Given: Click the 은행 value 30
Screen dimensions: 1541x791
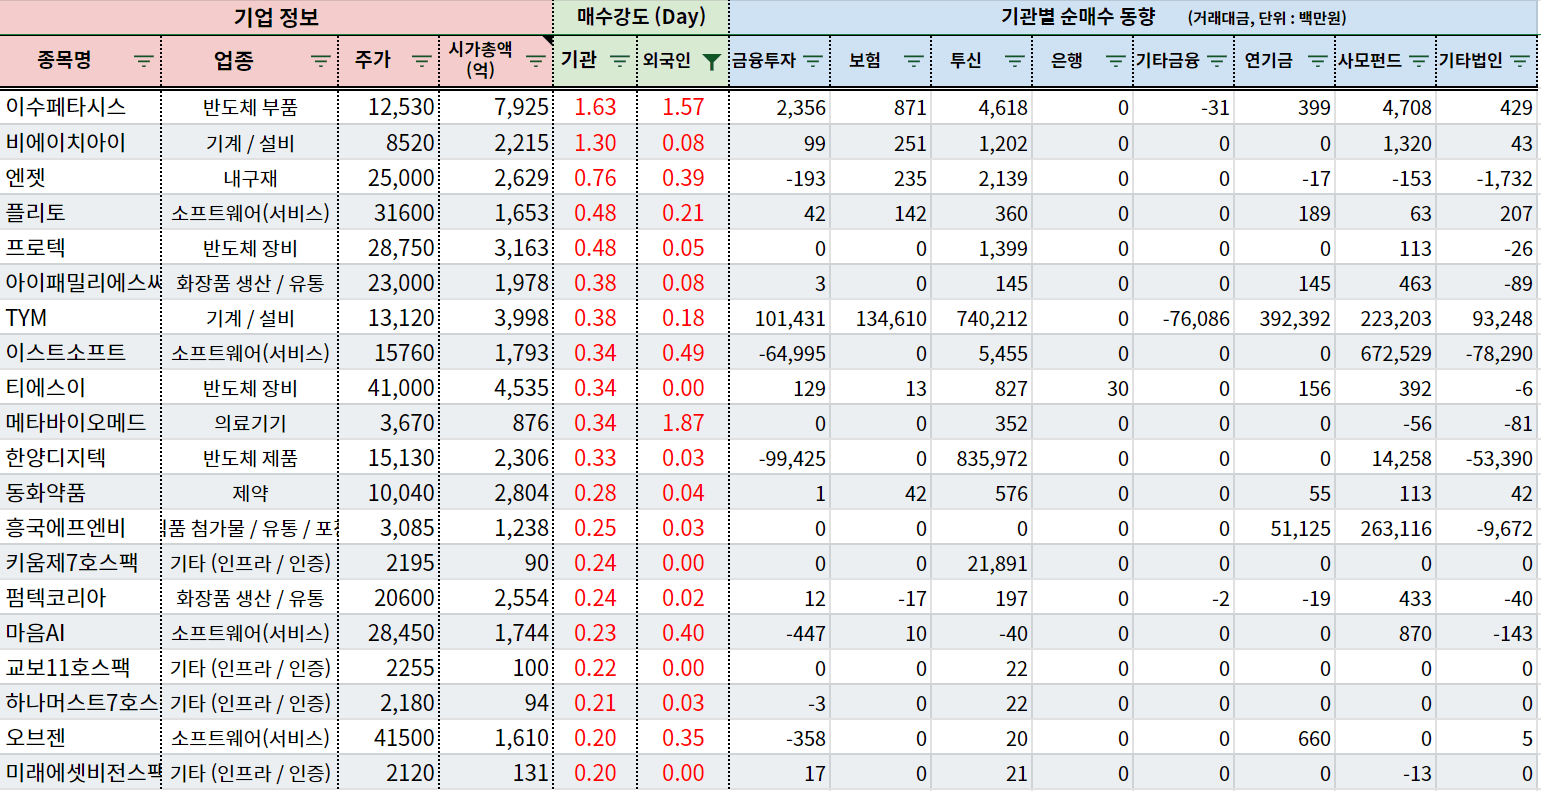Looking at the screenshot, I should click(1082, 387).
